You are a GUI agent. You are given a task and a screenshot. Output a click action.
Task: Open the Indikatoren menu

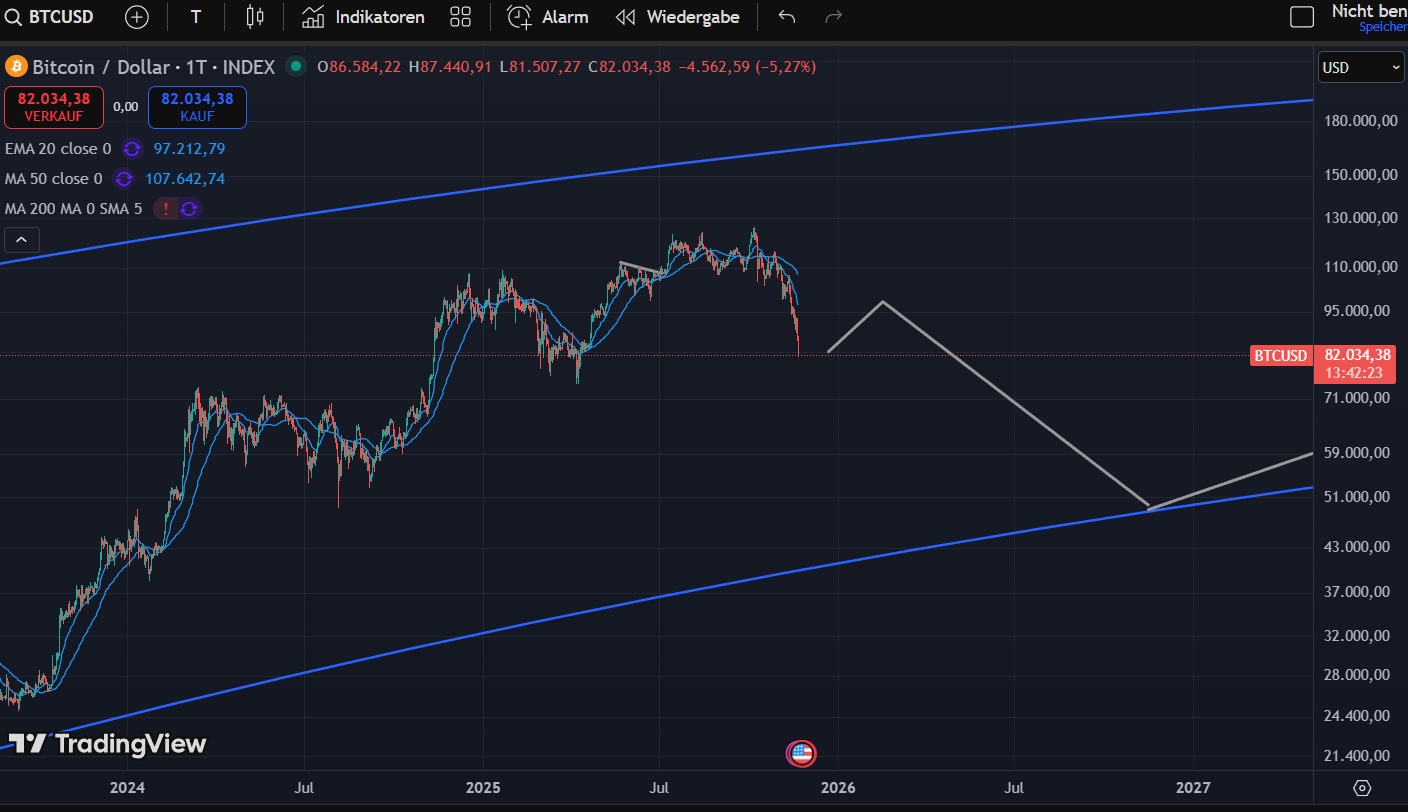(363, 17)
